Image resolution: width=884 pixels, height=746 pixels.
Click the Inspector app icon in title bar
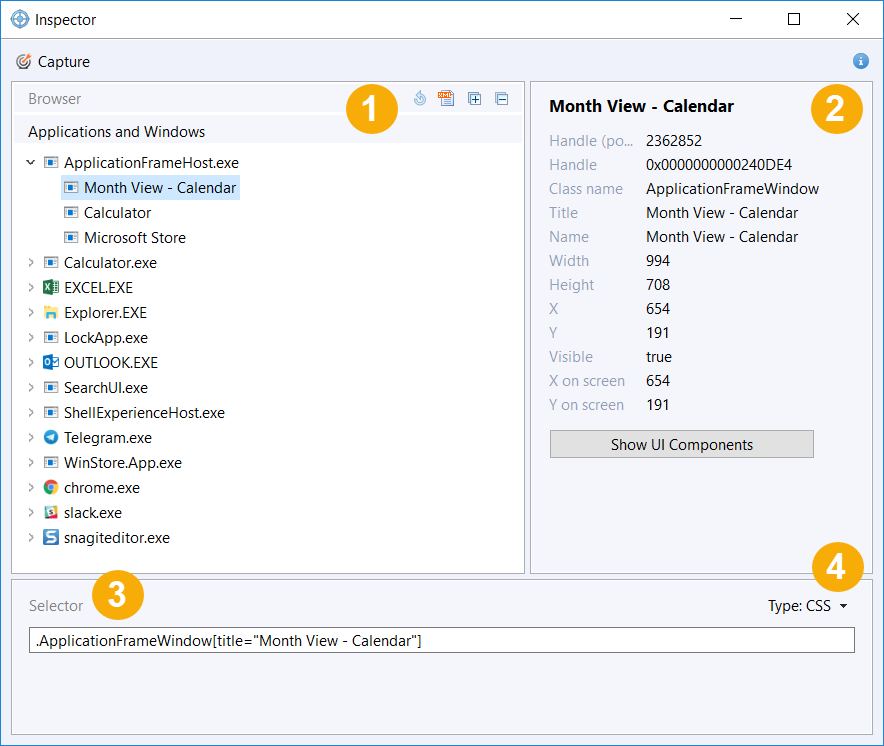[x=20, y=19]
